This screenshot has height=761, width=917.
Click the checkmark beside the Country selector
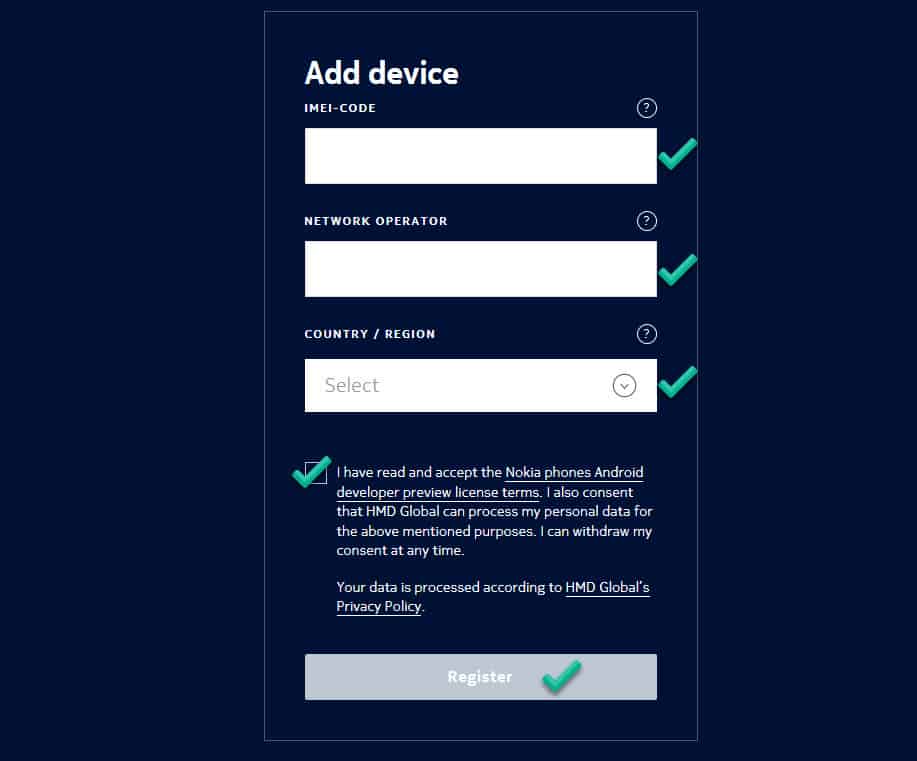click(x=677, y=381)
